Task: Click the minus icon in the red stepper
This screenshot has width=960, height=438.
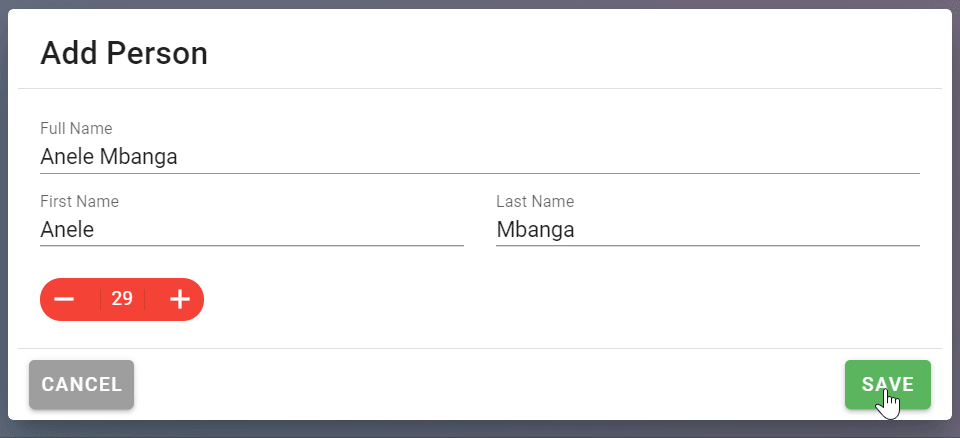Action: click(64, 299)
